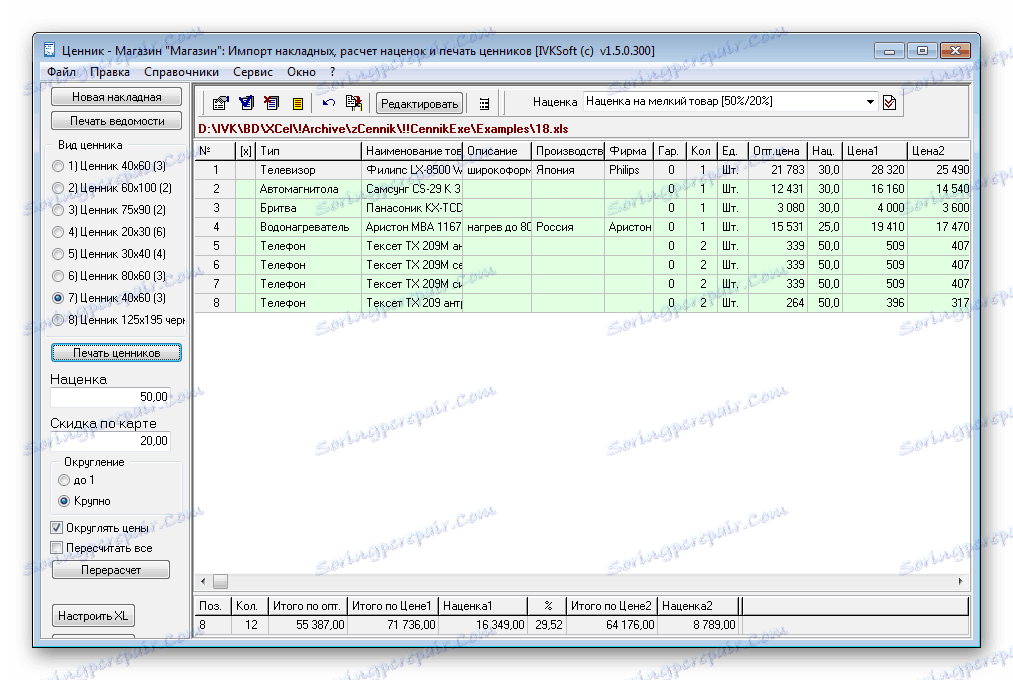Click the 'Тип' column header
1013x680 pixels.
[x=308, y=151]
